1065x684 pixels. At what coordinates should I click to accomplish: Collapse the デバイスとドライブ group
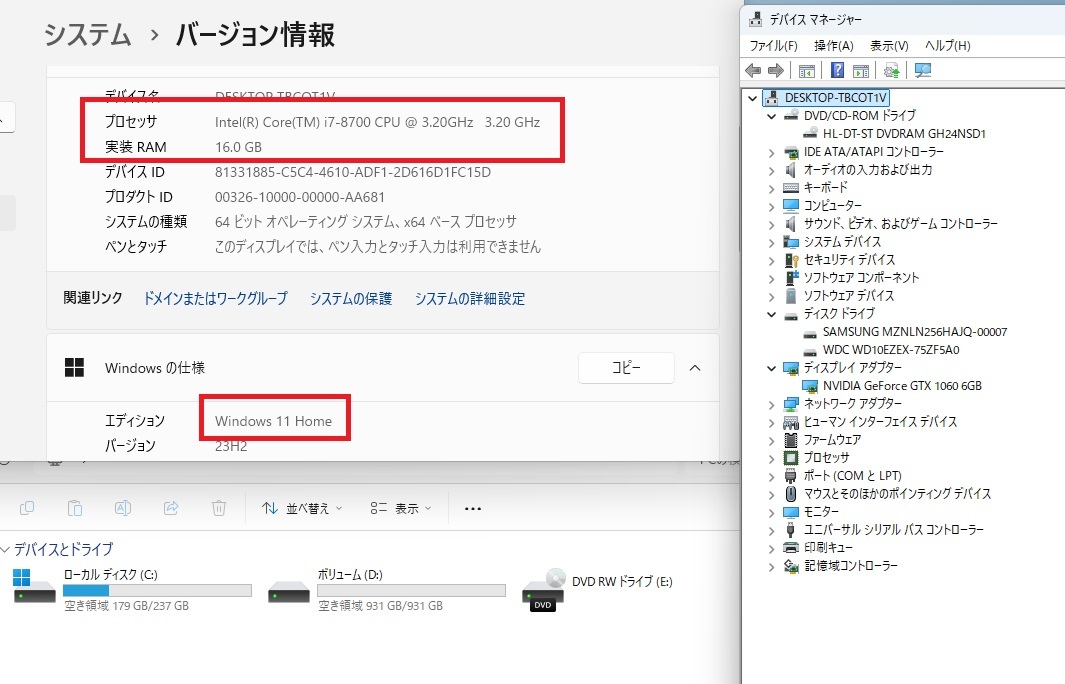[x=5, y=549]
